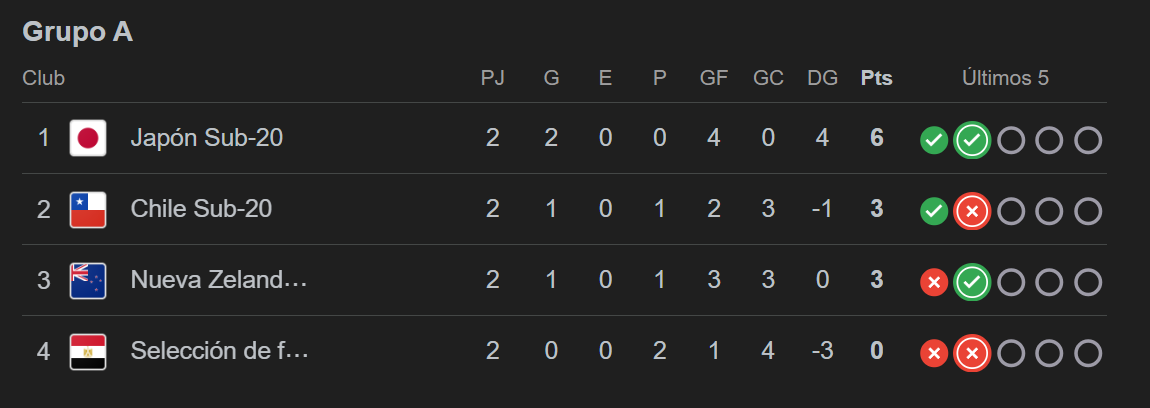The height and width of the screenshot is (408, 1150).
Task: Click the Grupo A heading
Action: [x=78, y=32]
